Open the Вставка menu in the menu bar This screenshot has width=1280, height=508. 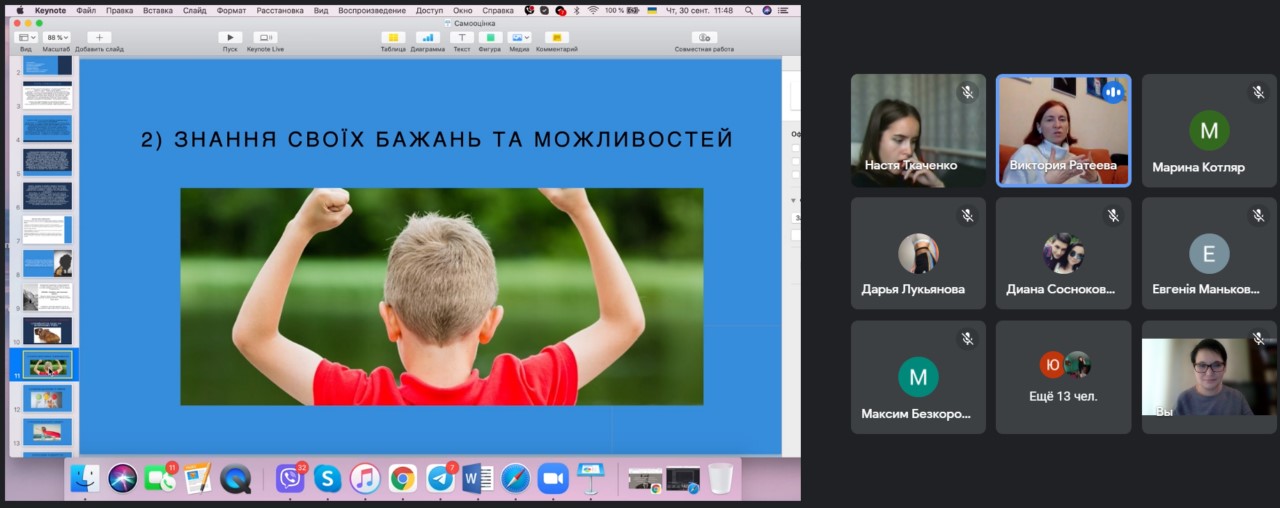pyautogui.click(x=157, y=10)
